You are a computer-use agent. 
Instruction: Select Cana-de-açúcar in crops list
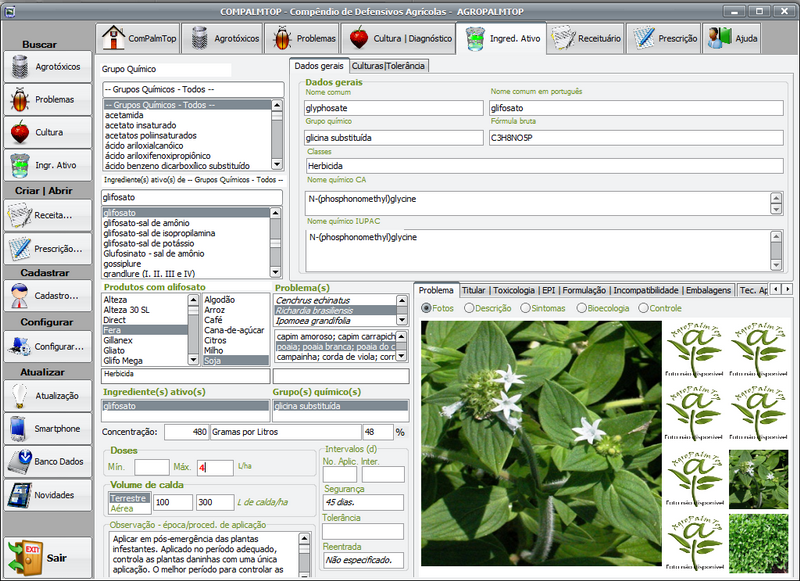coord(235,330)
